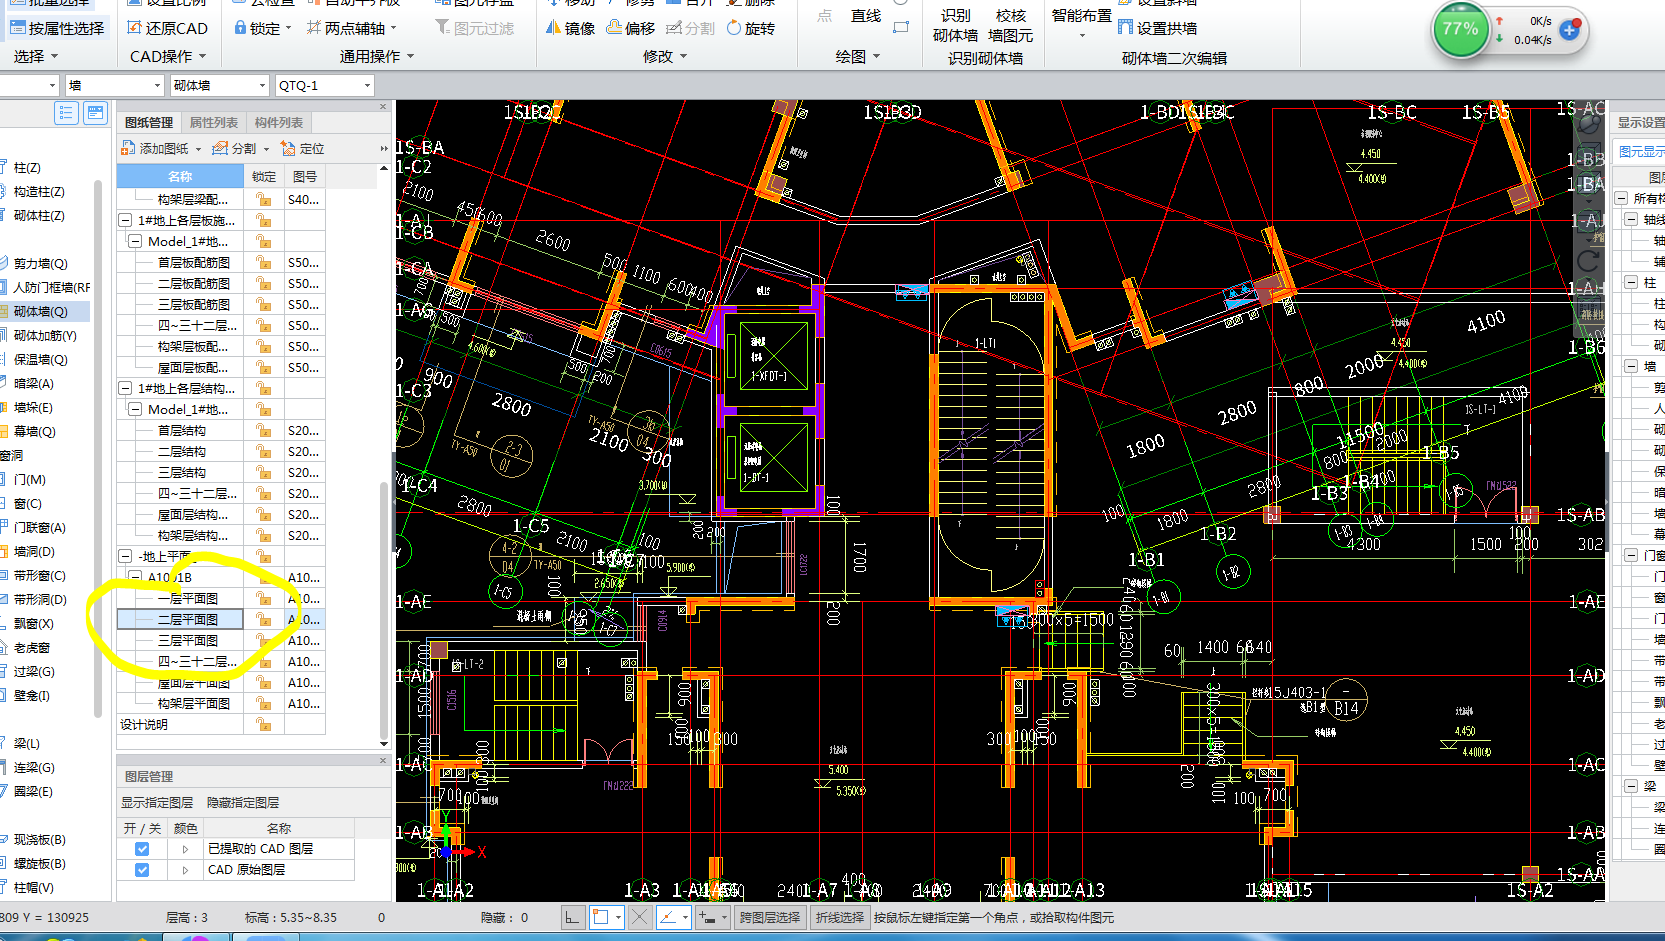
Task: Uncheck CAD 原始图层 visibility checkbox
Action: point(142,870)
